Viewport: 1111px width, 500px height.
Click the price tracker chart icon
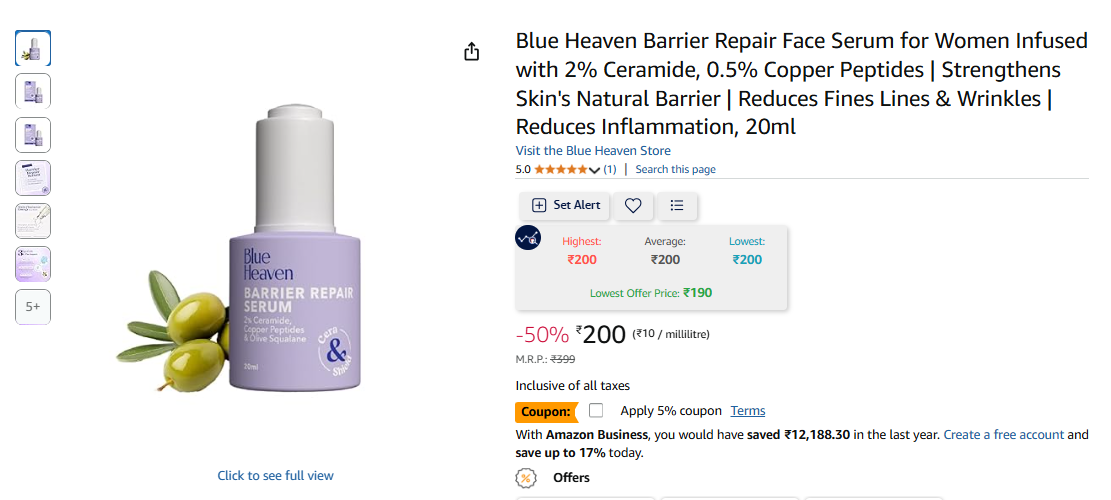click(x=528, y=237)
